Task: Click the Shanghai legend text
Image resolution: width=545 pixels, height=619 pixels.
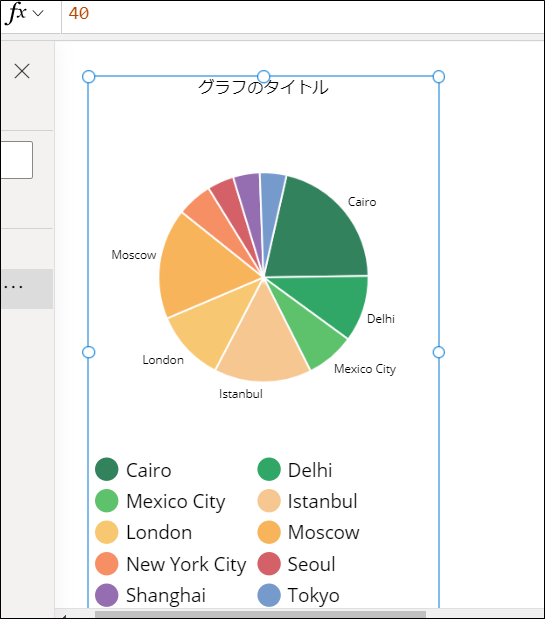Action: tap(166, 595)
